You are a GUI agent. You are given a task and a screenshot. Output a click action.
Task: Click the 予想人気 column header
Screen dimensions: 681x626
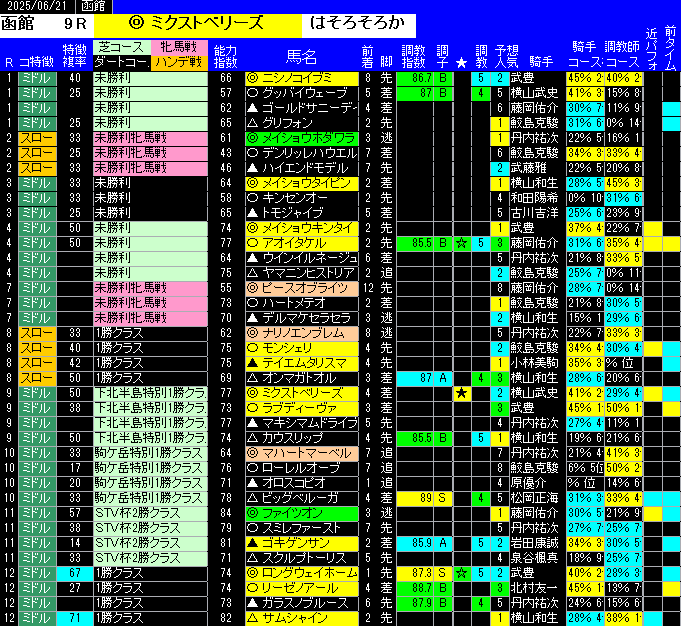pos(506,56)
